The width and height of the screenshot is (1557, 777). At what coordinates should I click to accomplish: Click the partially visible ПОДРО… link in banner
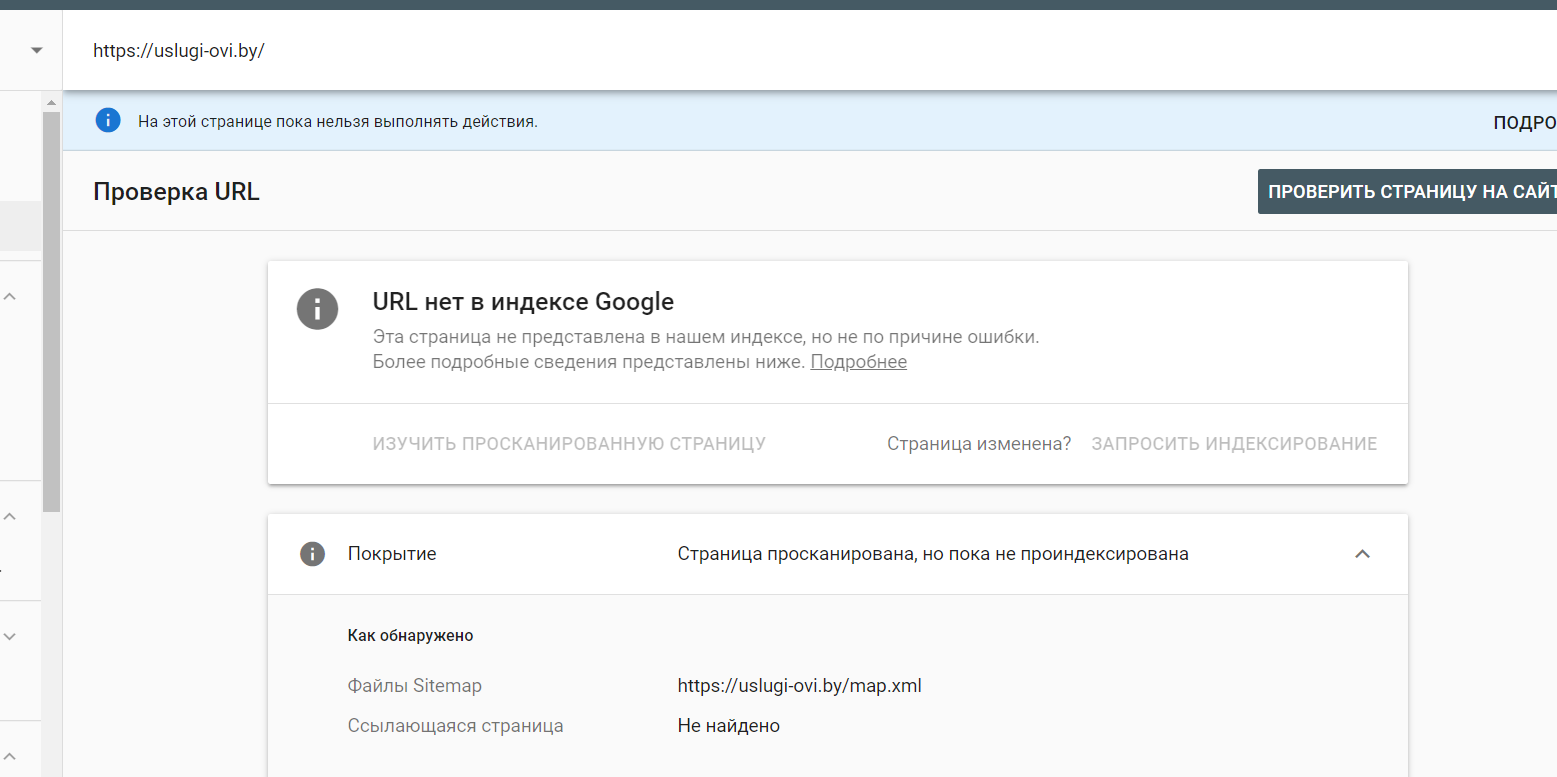point(1524,123)
